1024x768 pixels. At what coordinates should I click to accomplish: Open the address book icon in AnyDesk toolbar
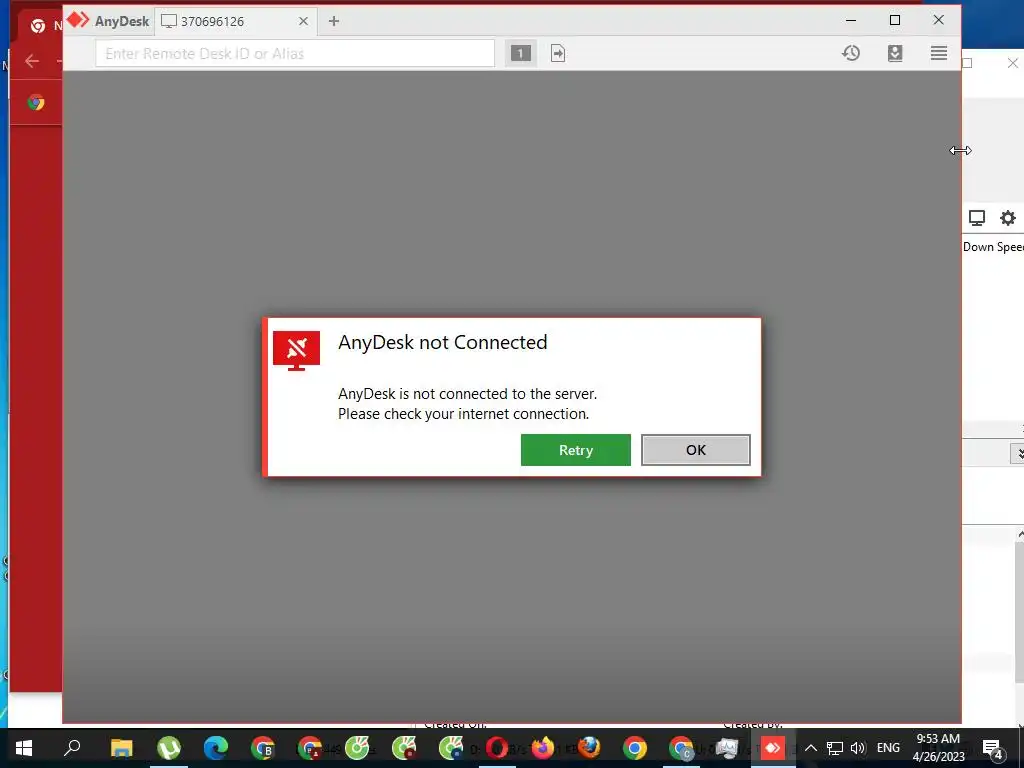tap(895, 54)
